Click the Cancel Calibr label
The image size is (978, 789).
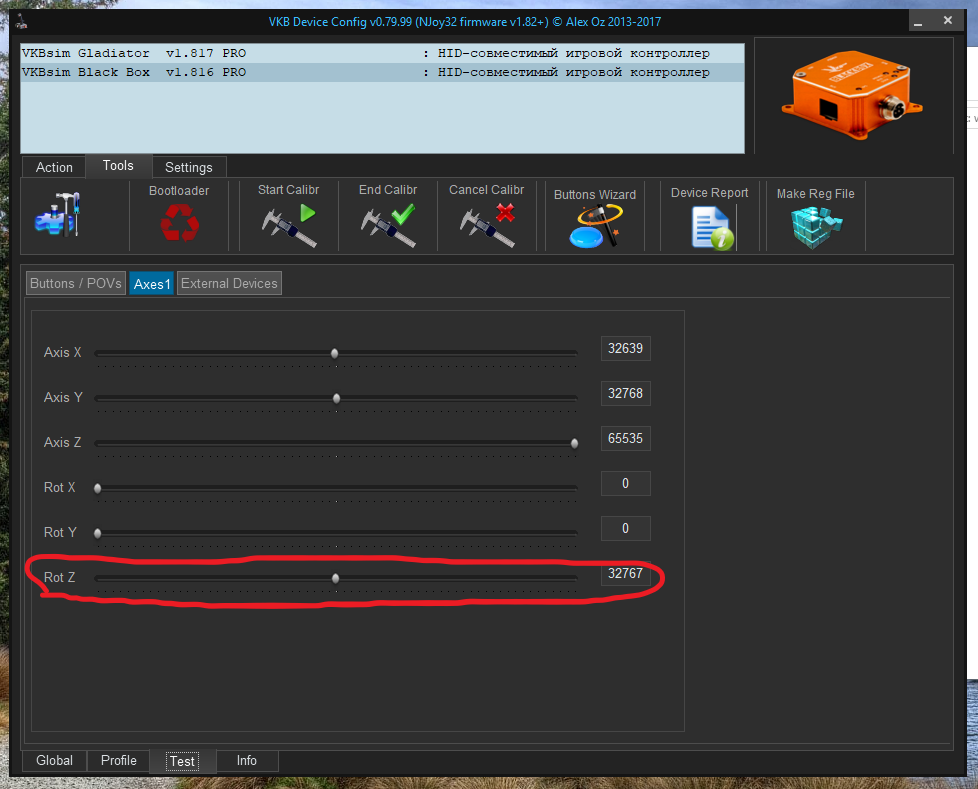pos(487,190)
